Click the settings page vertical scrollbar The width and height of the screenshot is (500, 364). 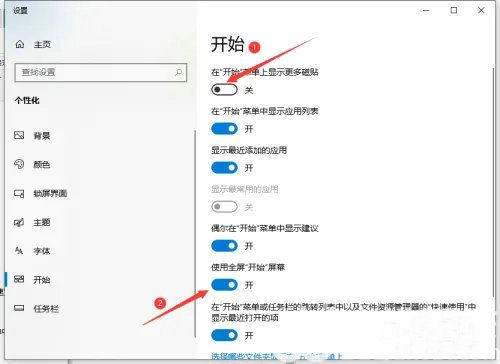[493, 182]
